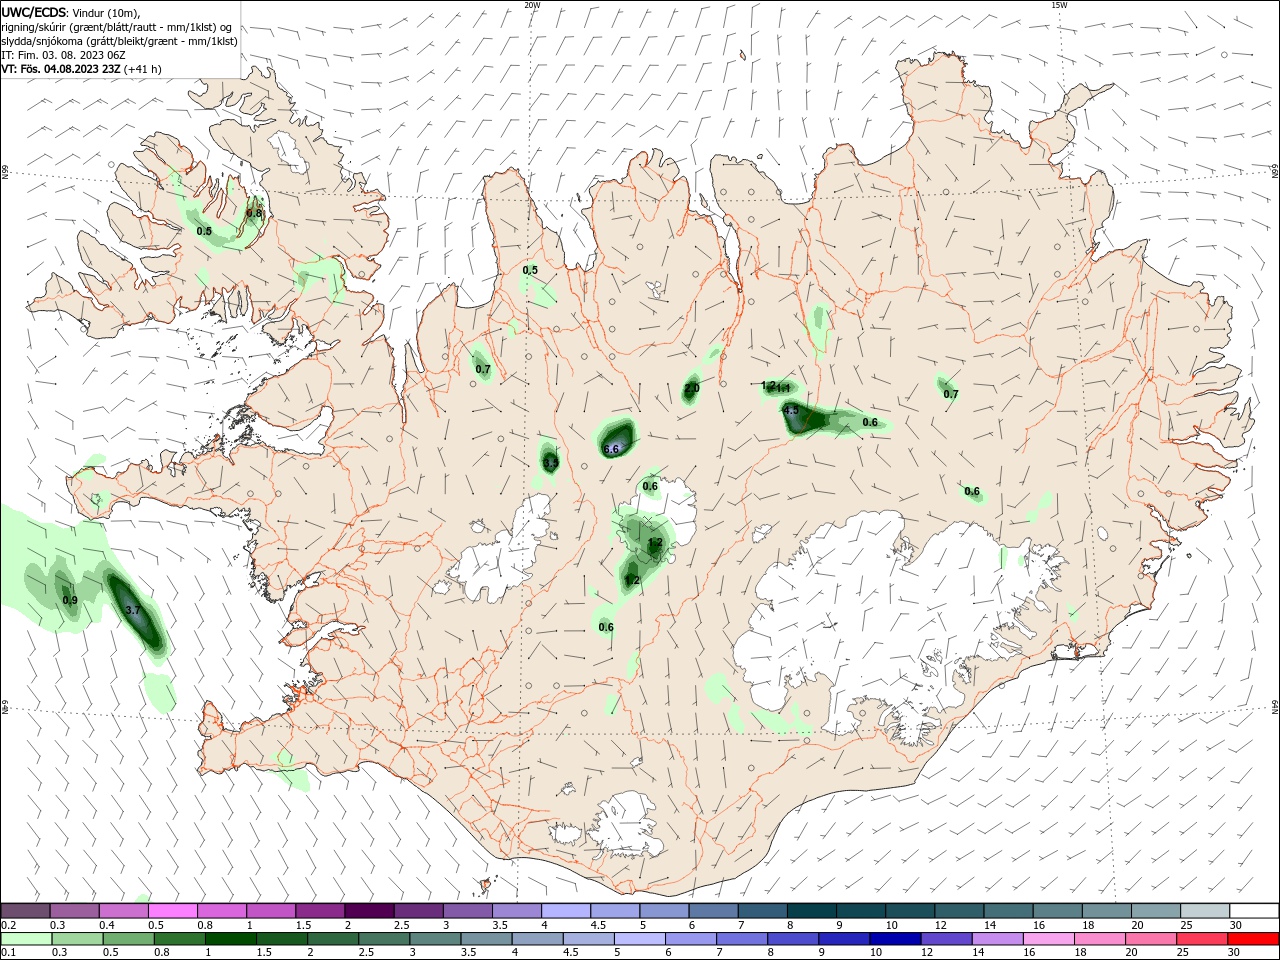Screen dimensions: 1280x960
Task: Pick the darkest purple swatch labeled 2 in top row
Action: coord(369,911)
